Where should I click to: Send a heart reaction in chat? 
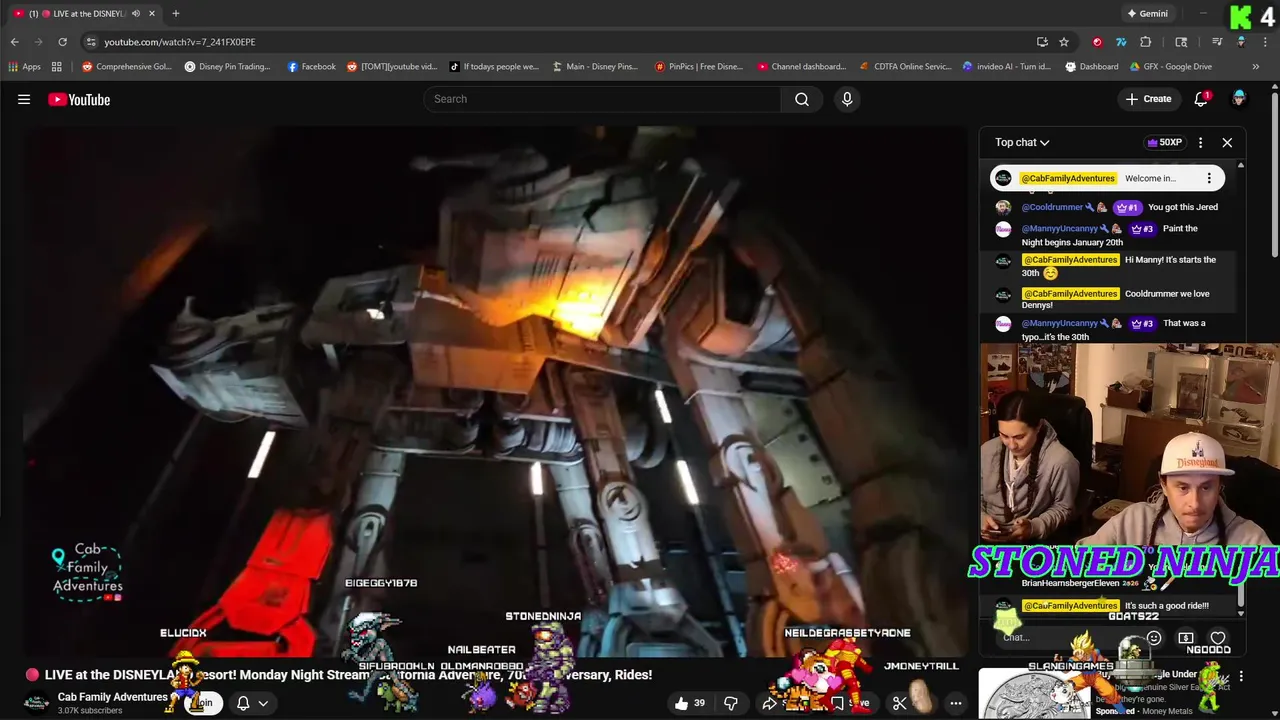click(x=1218, y=637)
